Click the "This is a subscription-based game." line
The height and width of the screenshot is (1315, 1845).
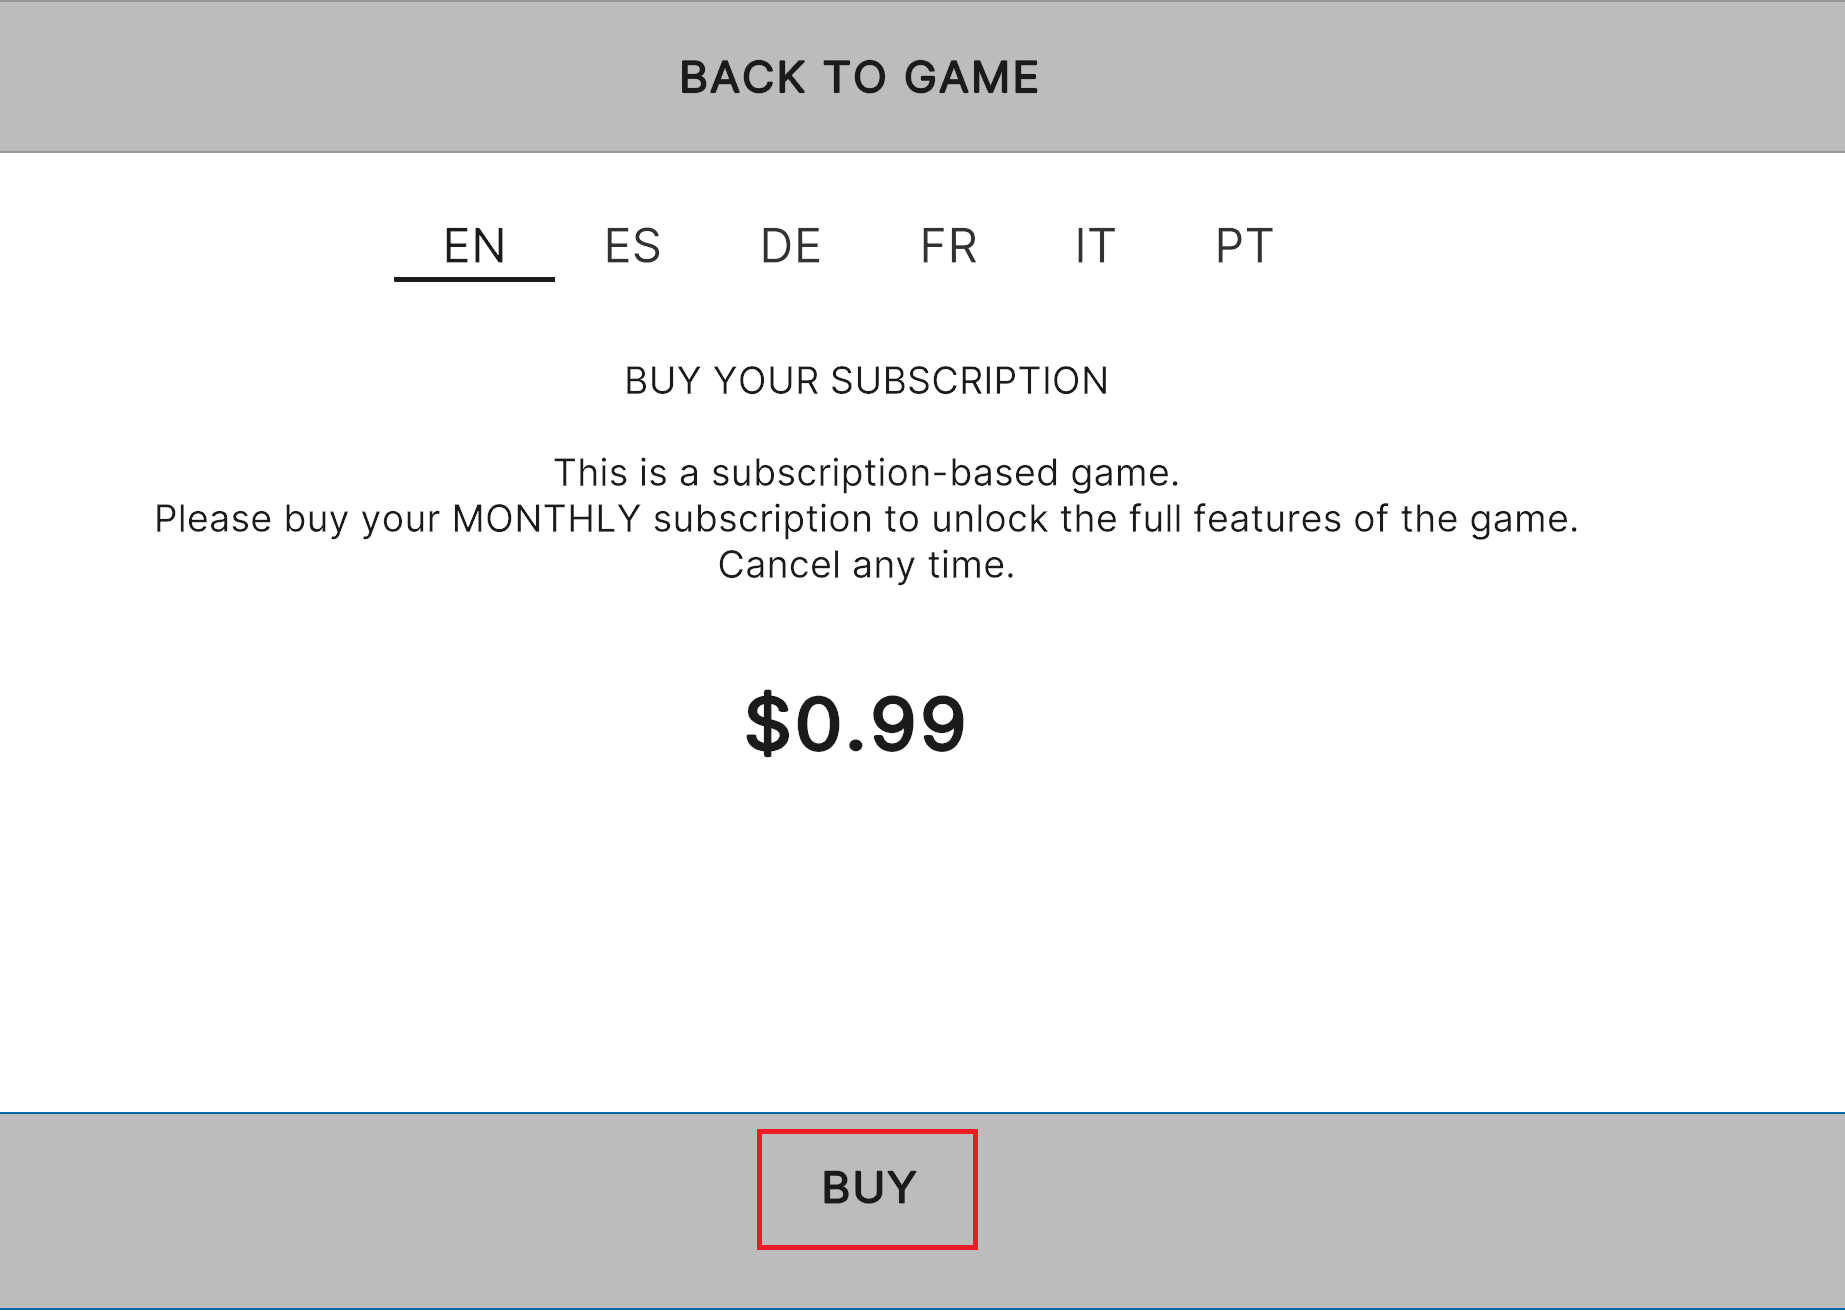point(866,473)
